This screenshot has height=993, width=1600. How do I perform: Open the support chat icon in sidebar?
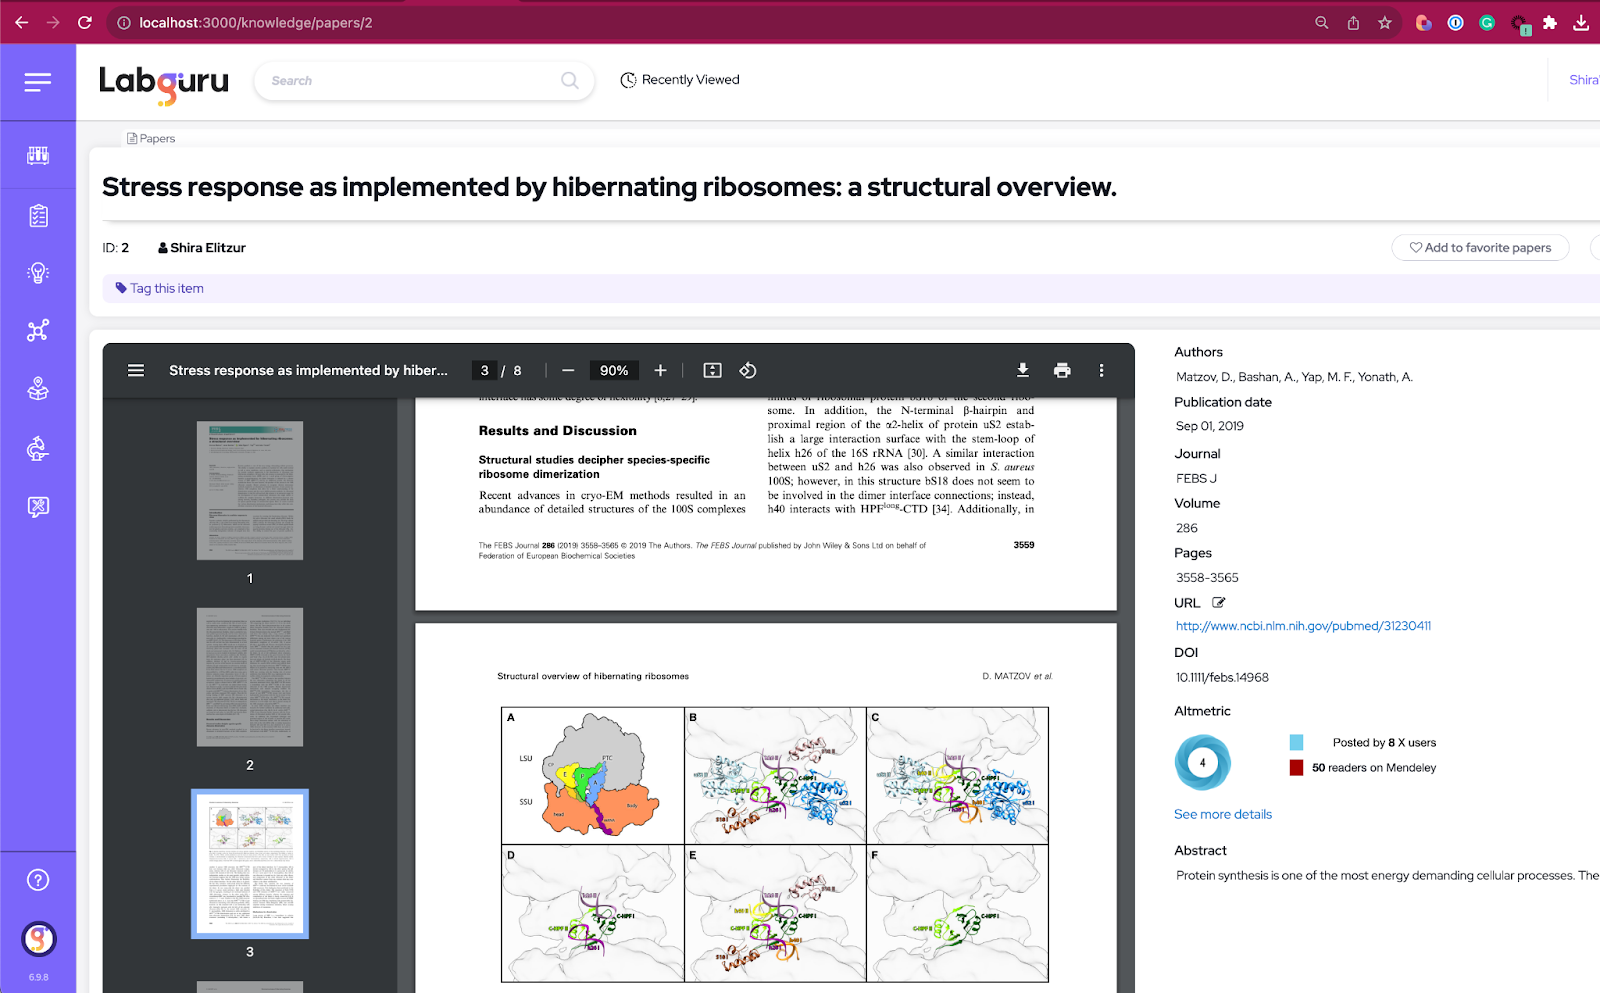[x=38, y=506]
